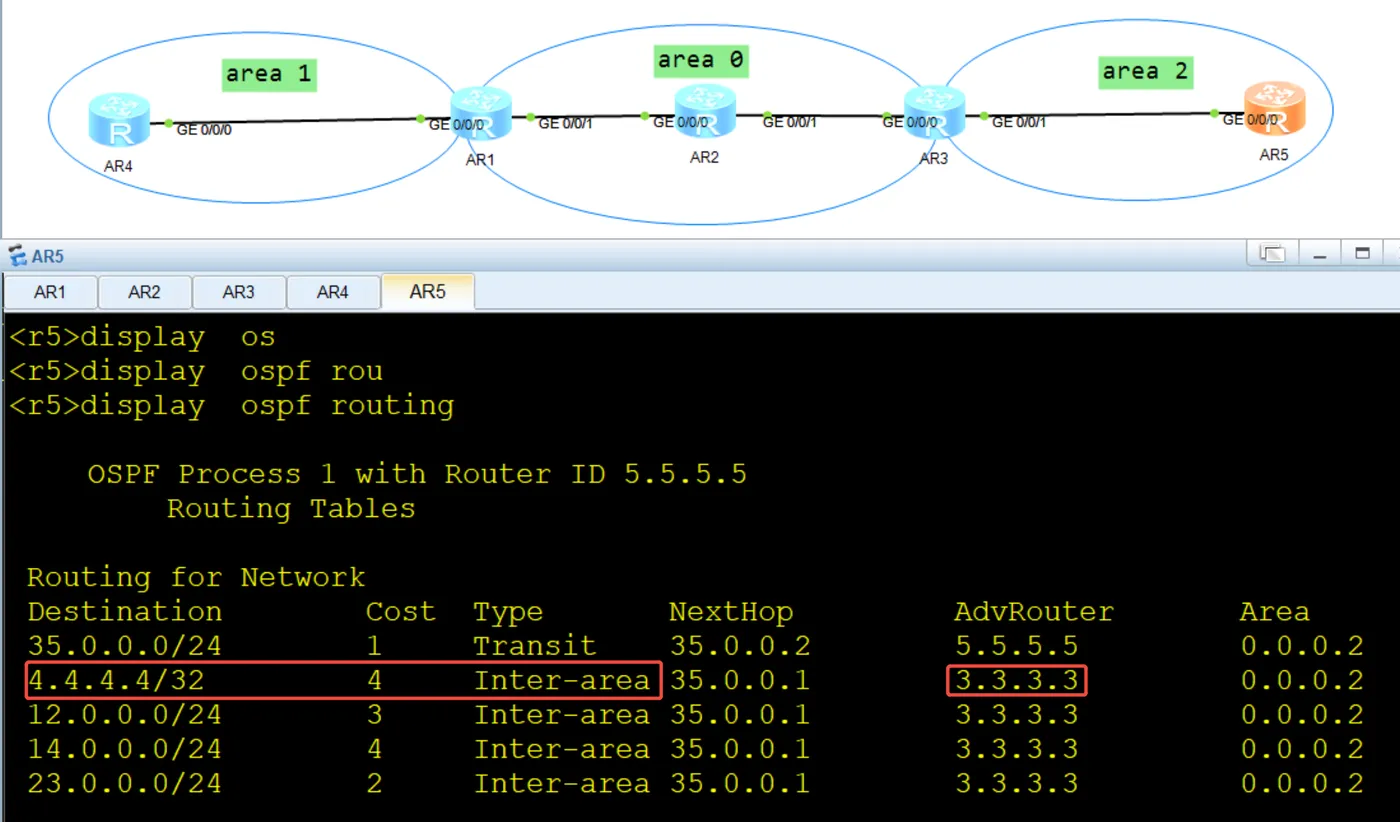Click destination 12.0.0.0/24 in the routing table
The image size is (1400, 822).
click(x=125, y=715)
